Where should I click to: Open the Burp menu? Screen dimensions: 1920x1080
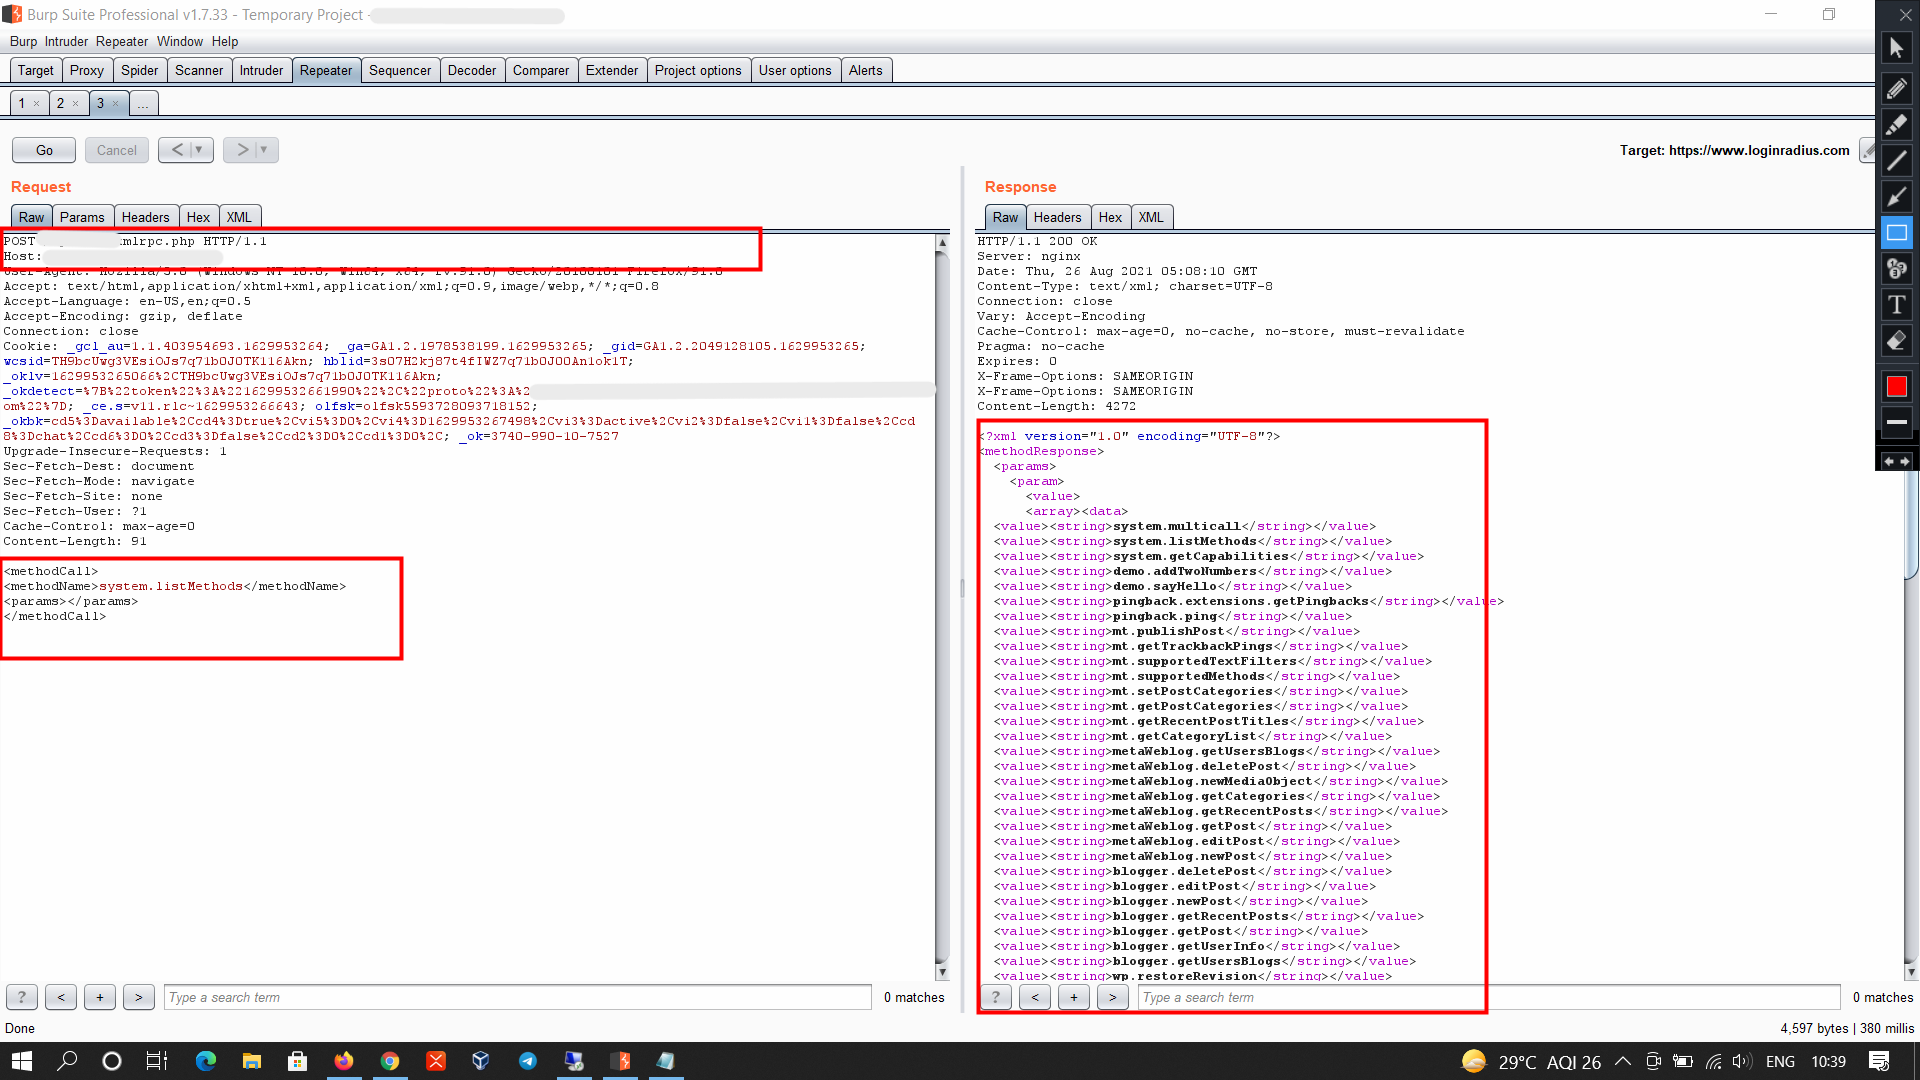(x=23, y=41)
